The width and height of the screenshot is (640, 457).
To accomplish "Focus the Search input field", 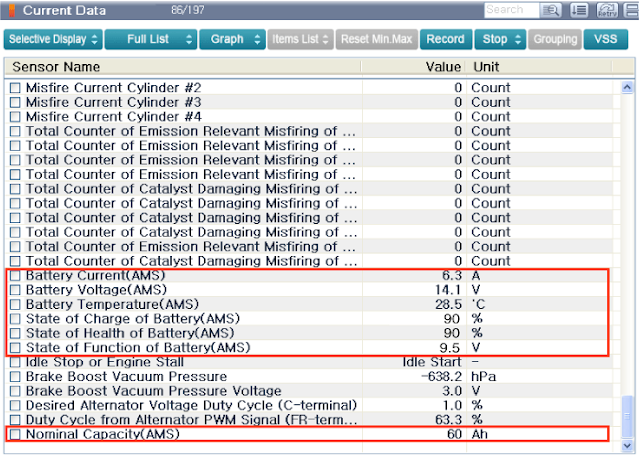I will pos(512,10).
